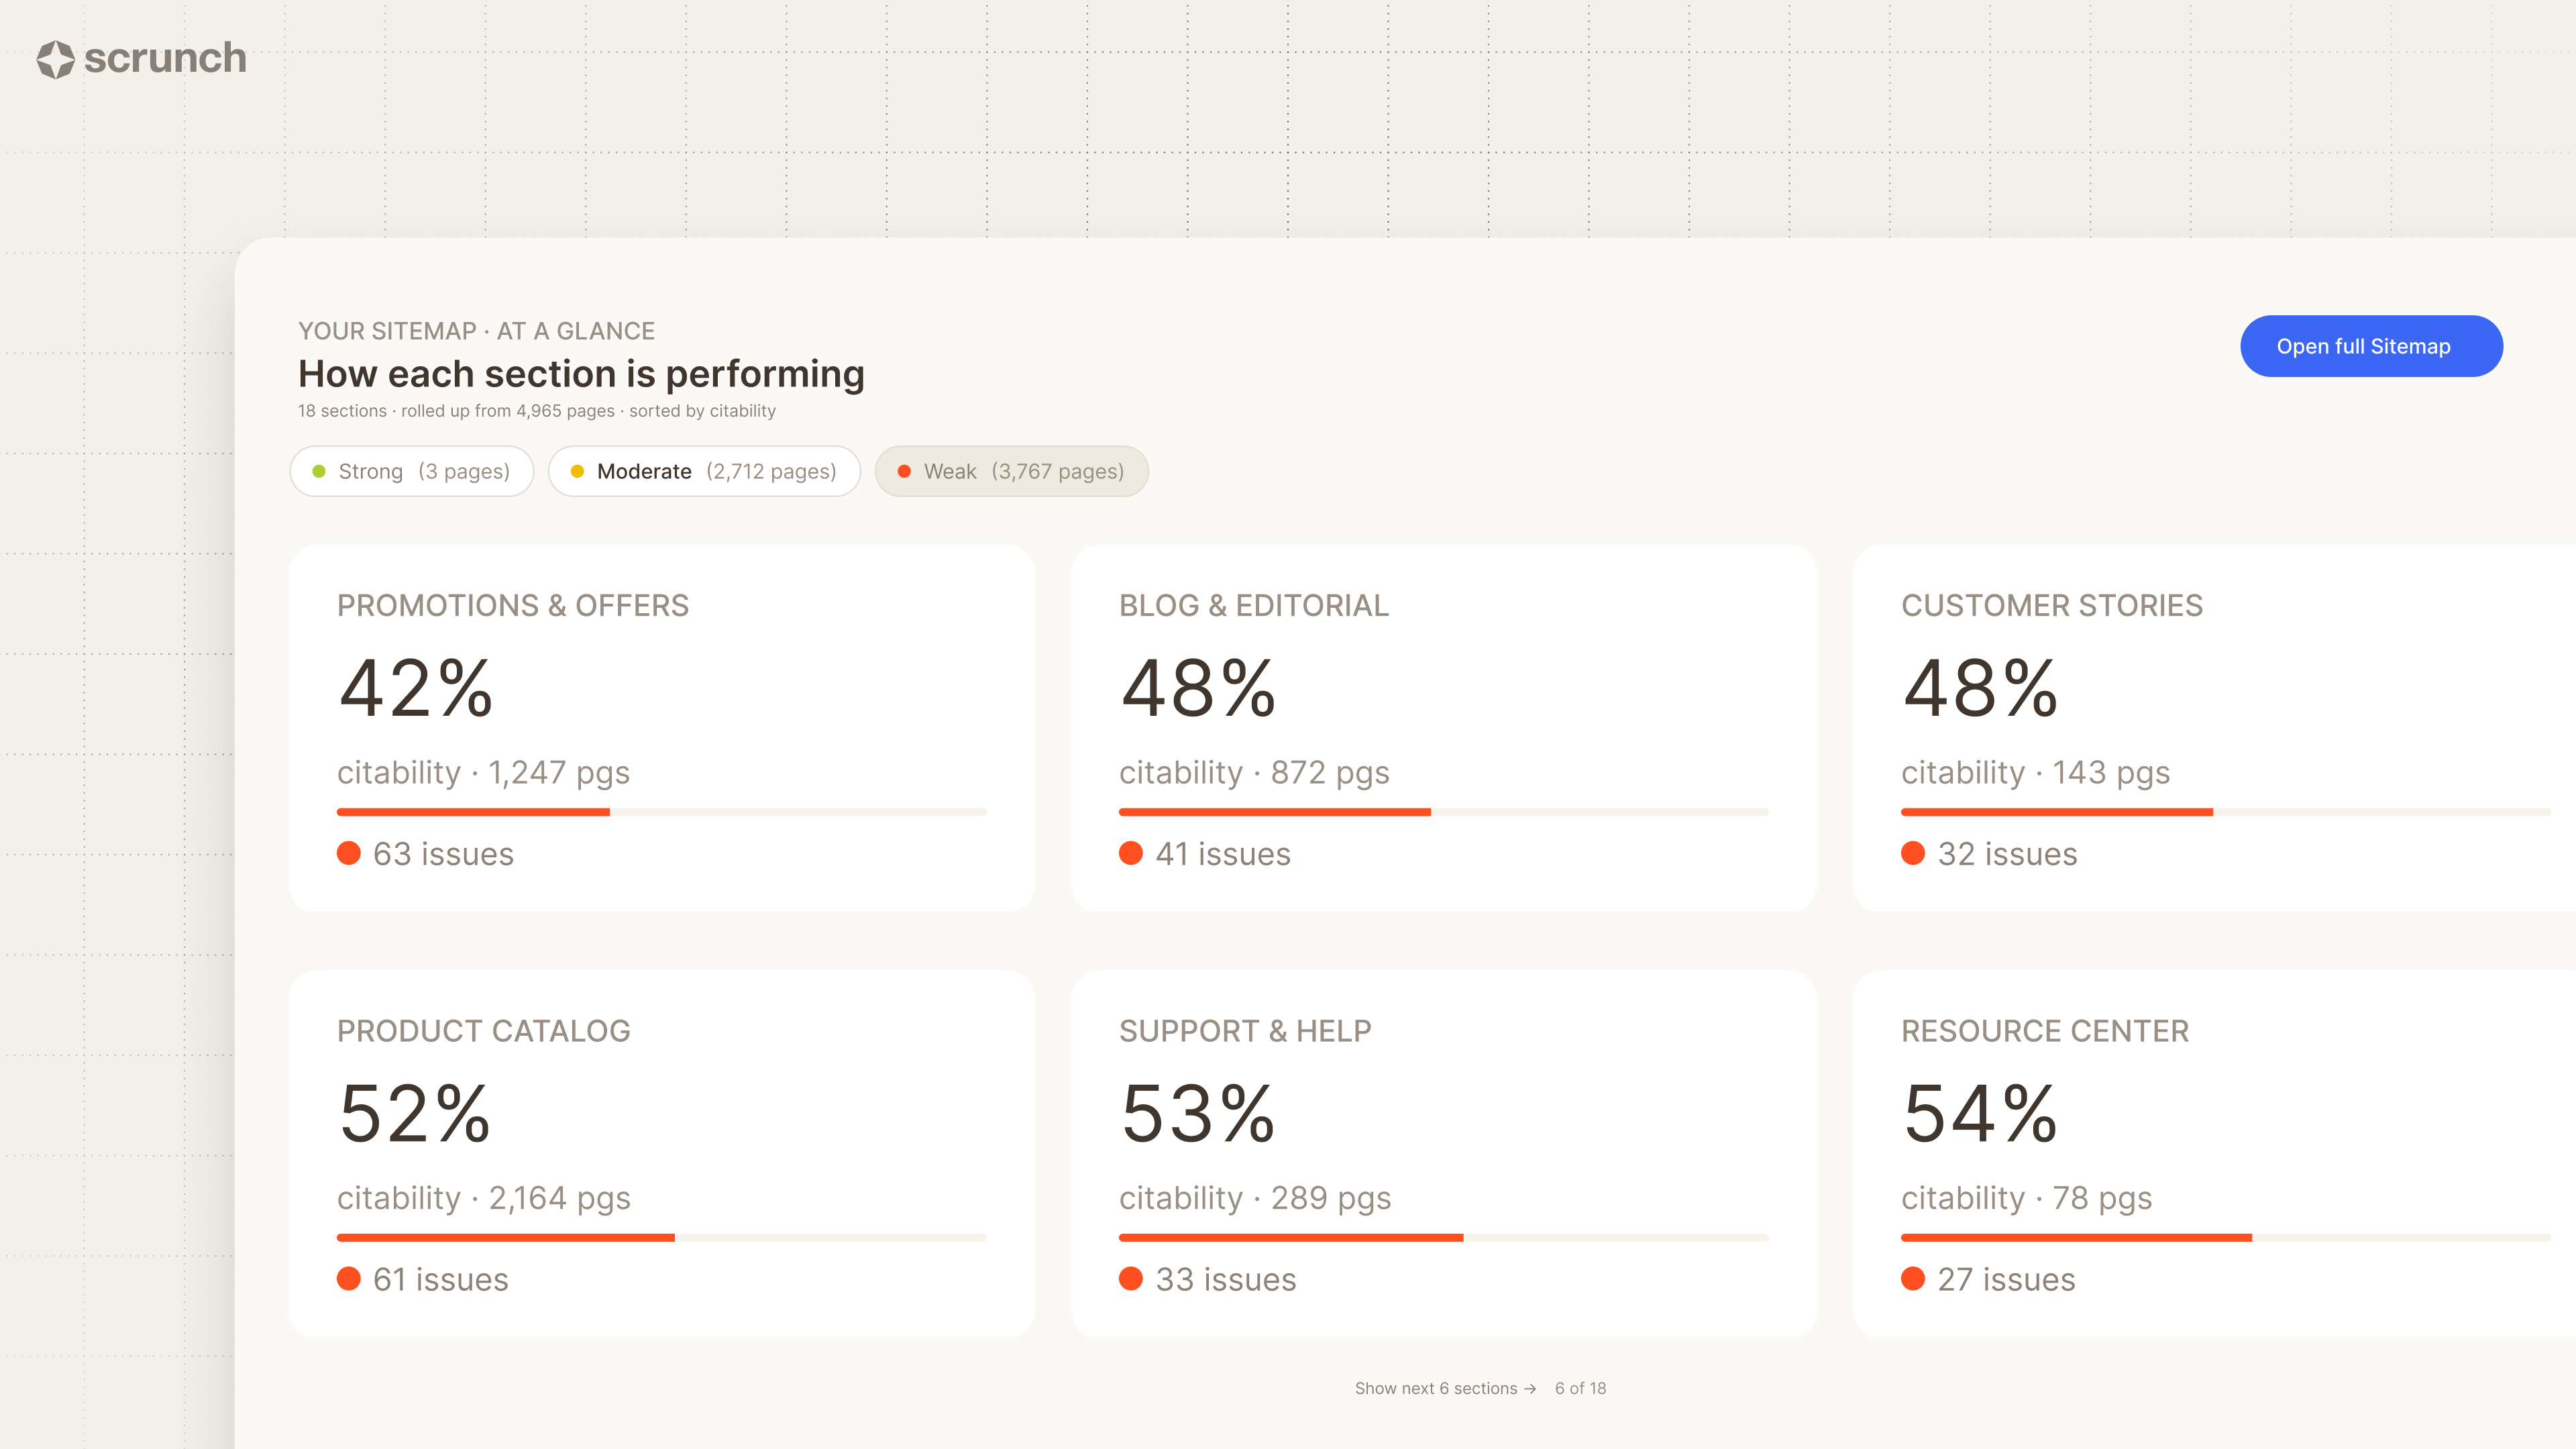Click the orange dot beside 41 issues
Screen dimensions: 2576x1449
pos(1130,853)
